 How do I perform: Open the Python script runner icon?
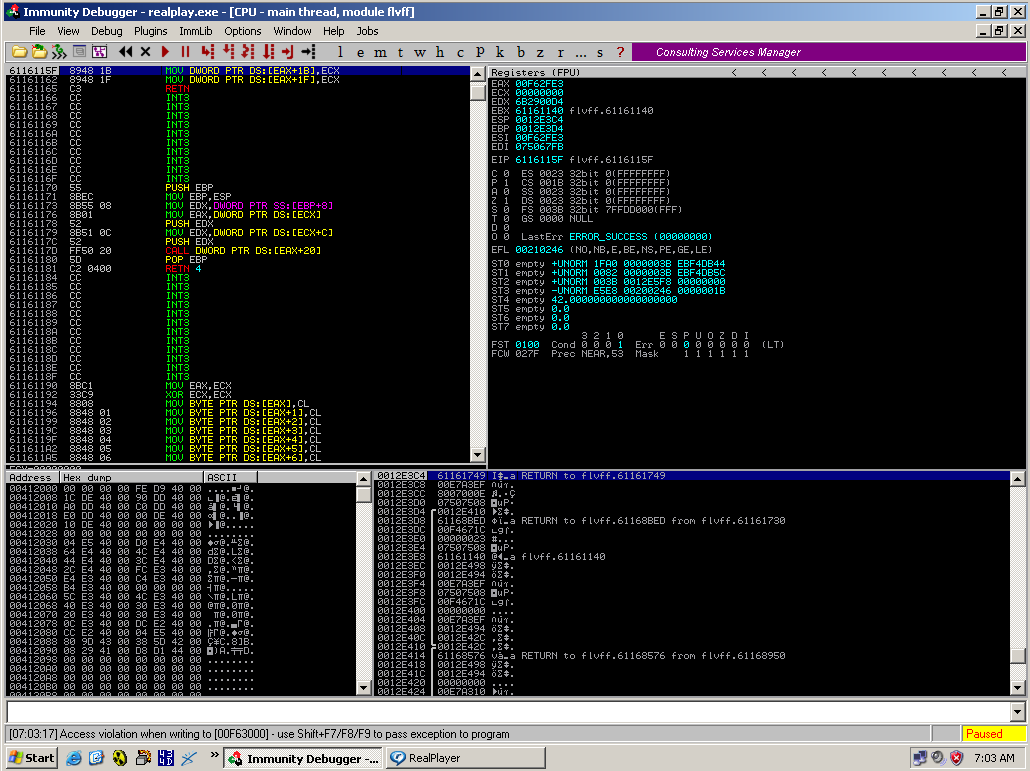[59, 52]
